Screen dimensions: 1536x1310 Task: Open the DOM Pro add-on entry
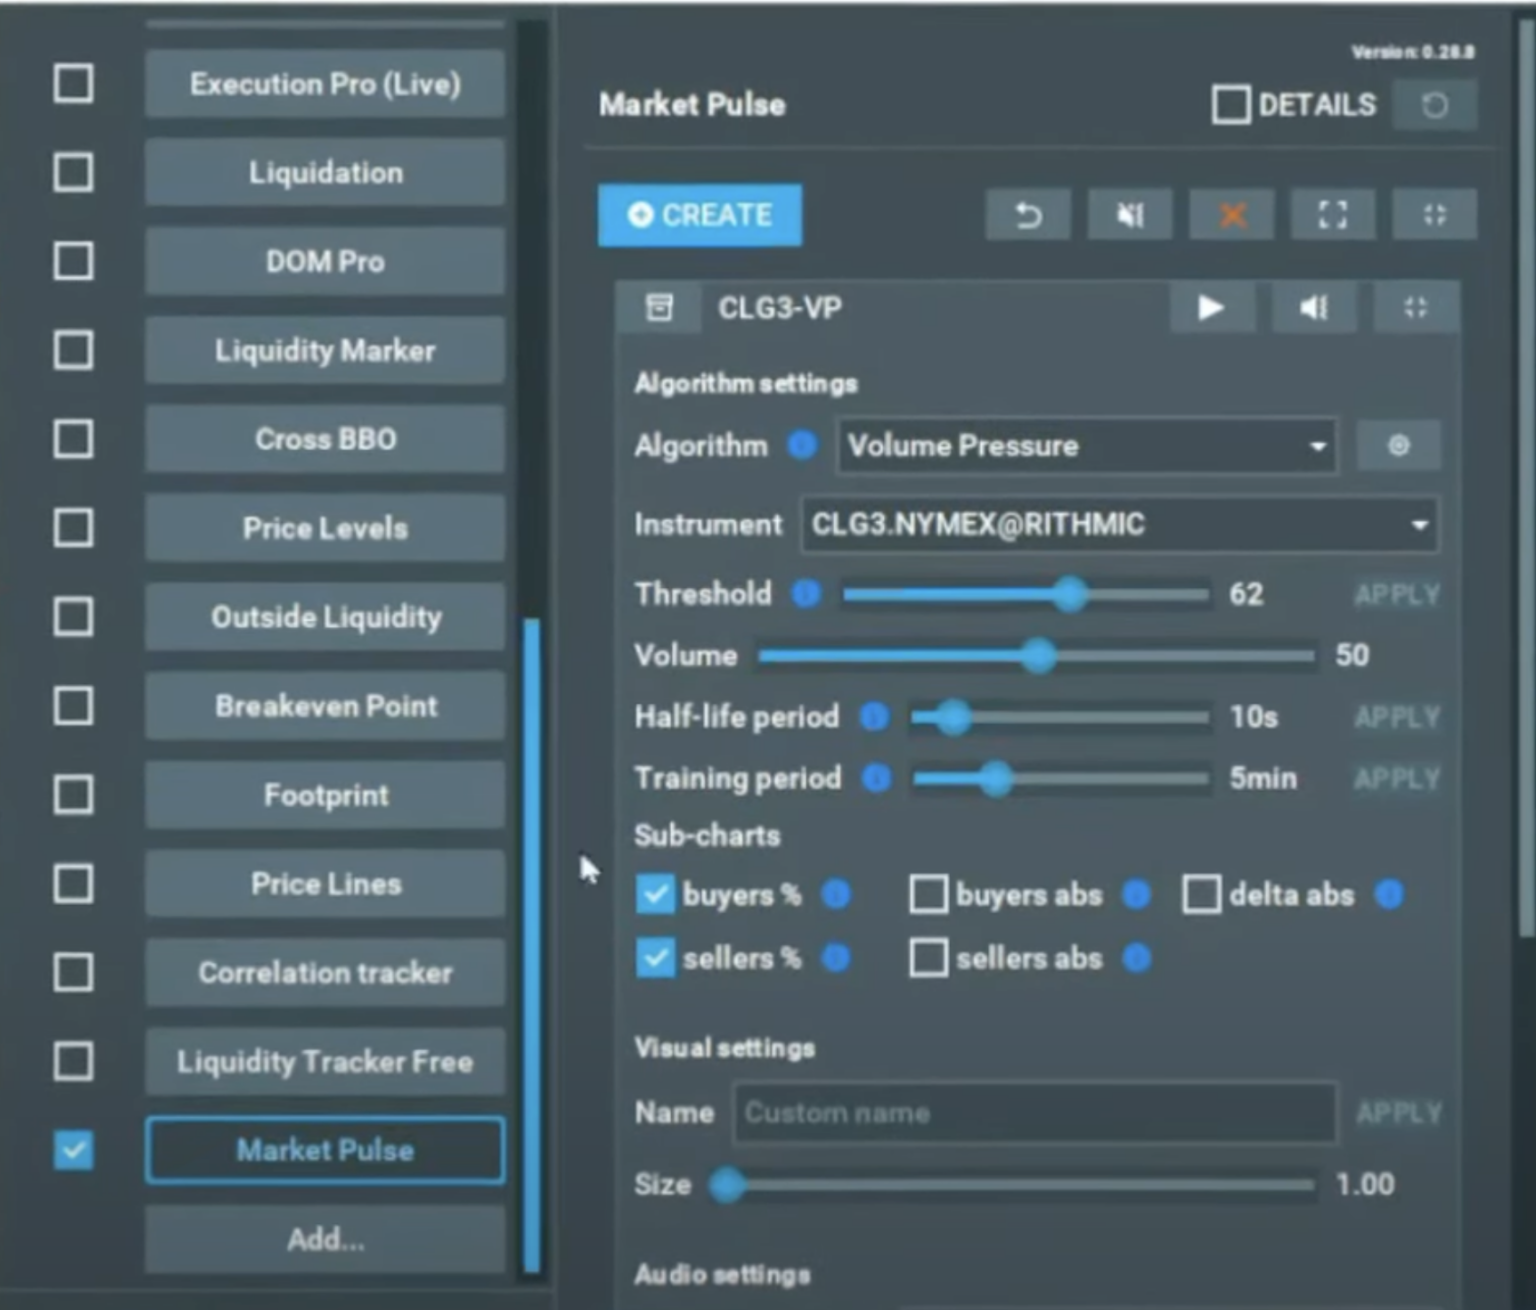(x=325, y=262)
